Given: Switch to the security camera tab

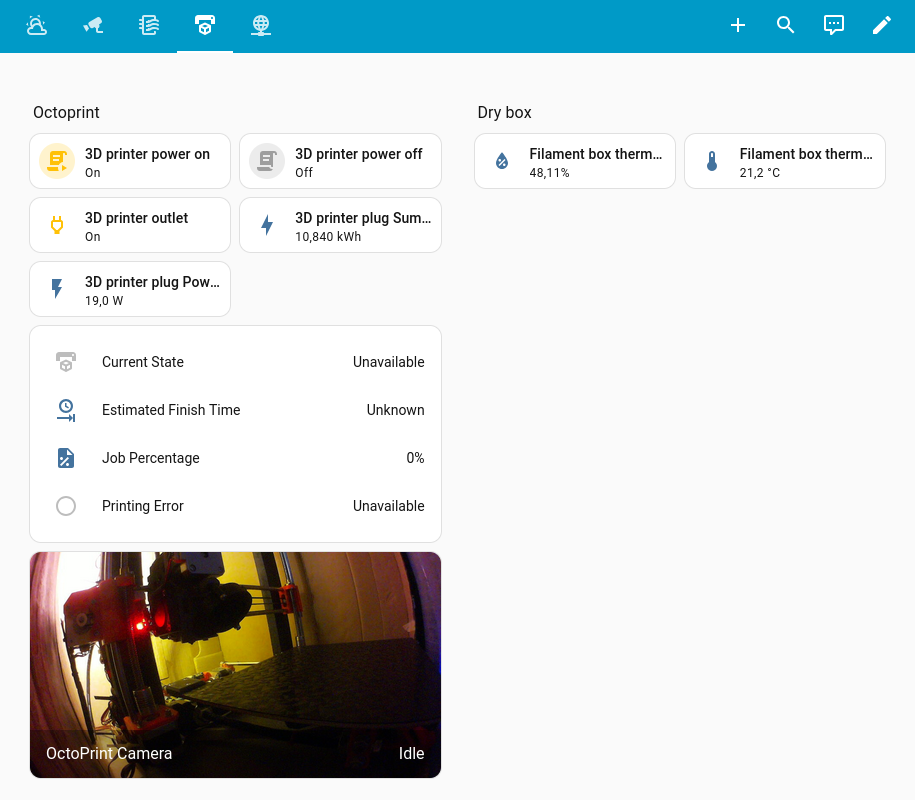Looking at the screenshot, I should (93, 26).
